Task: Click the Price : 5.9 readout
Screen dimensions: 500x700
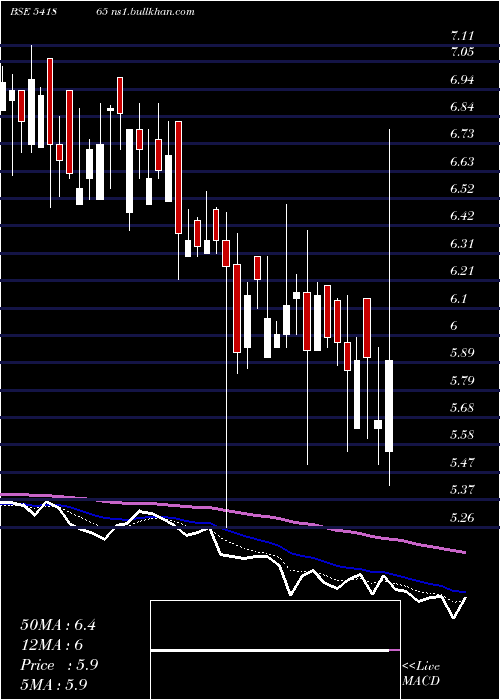Action: (x=59, y=665)
